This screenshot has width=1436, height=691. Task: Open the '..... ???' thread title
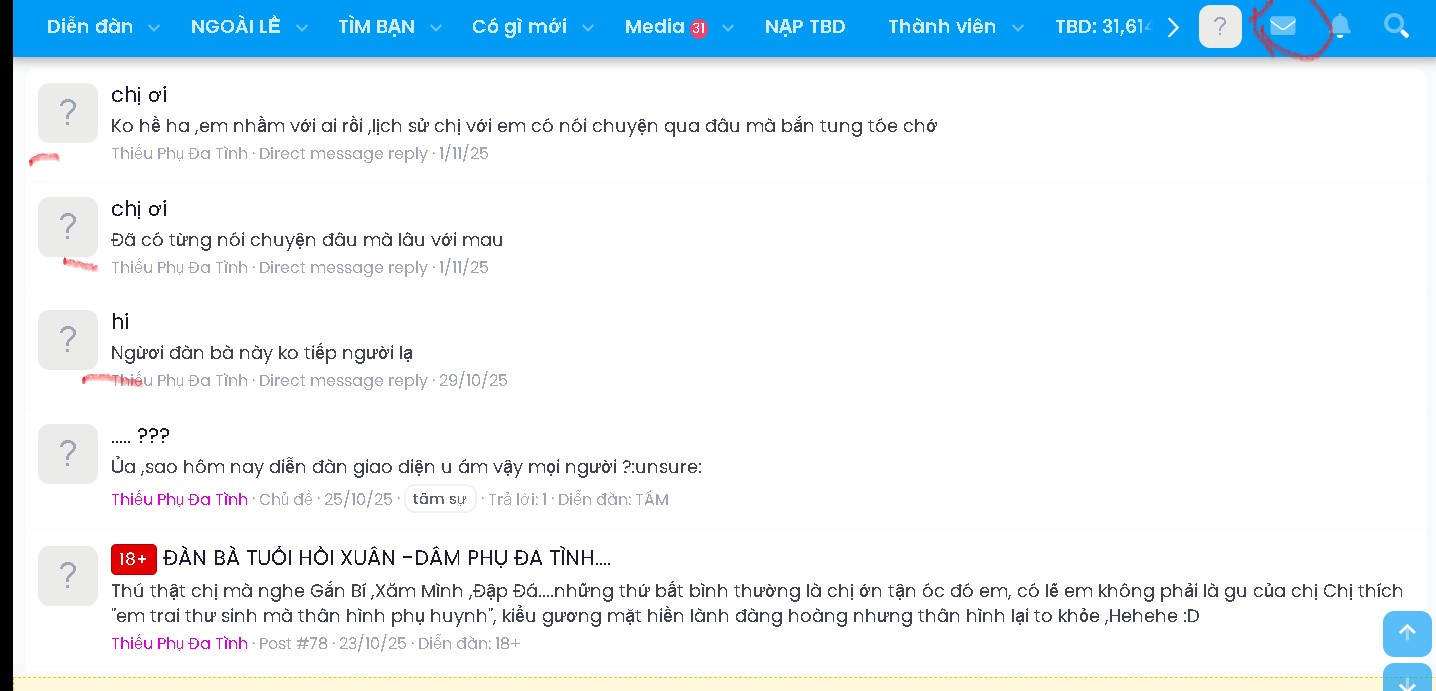coord(141,436)
